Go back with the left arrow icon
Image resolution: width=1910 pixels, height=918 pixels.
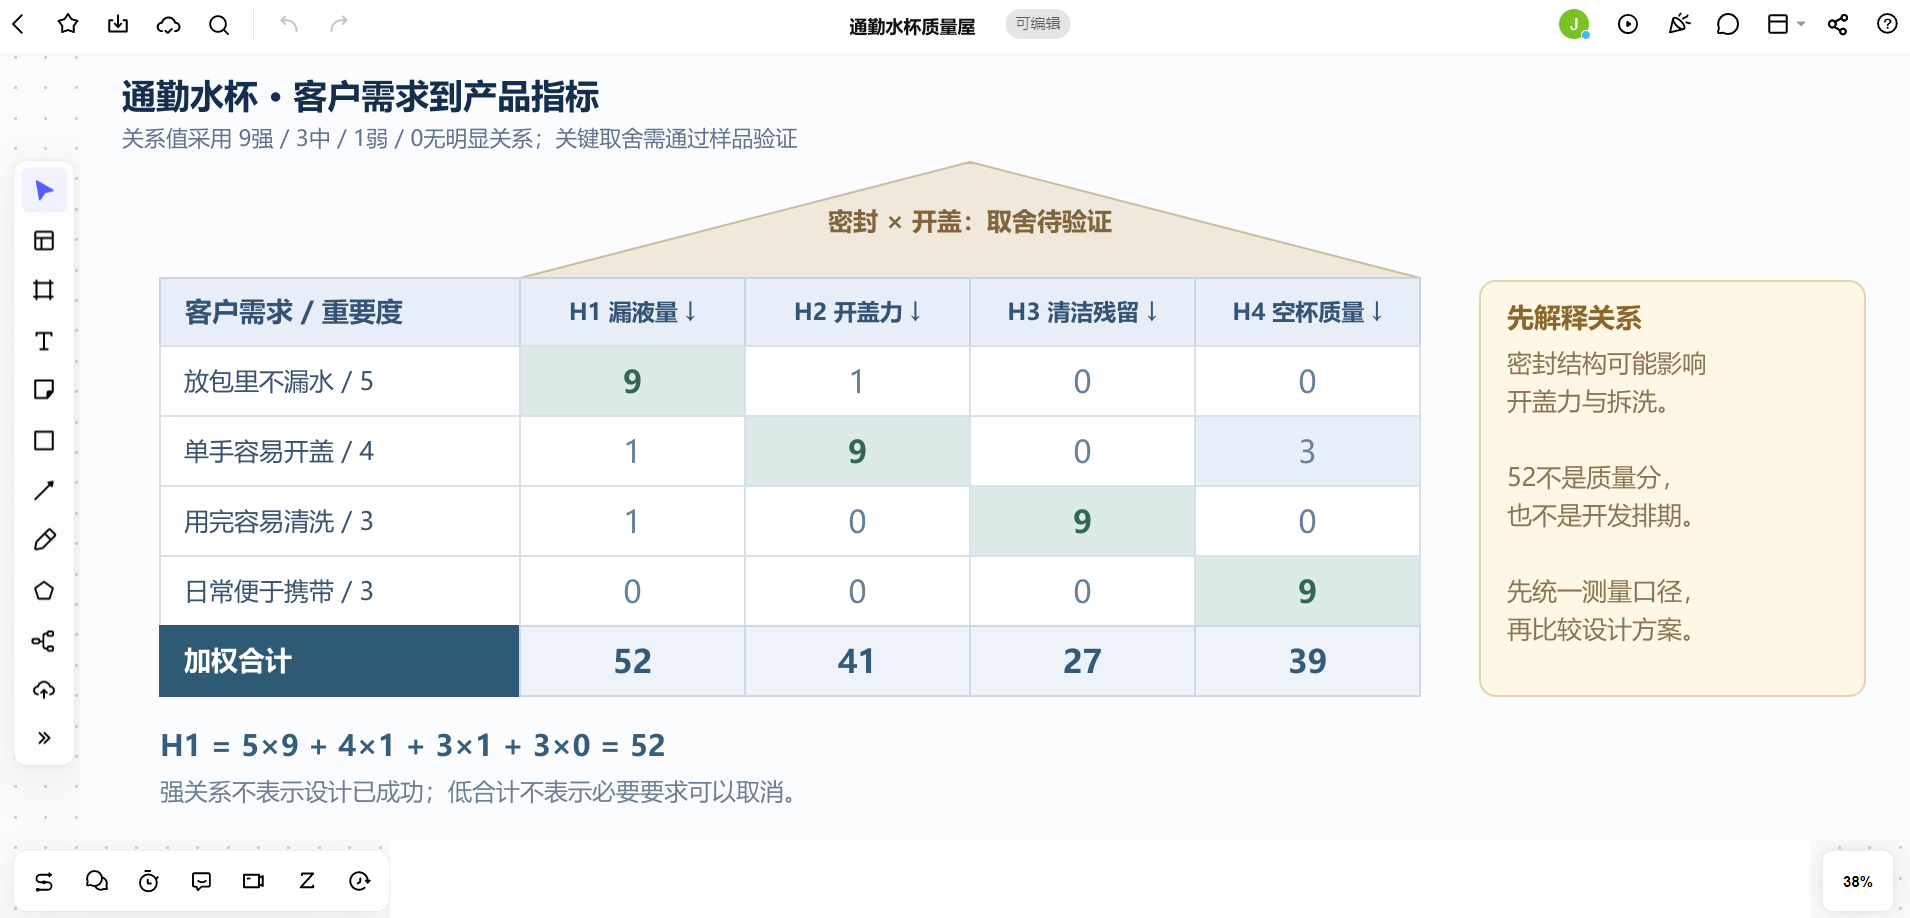point(18,24)
